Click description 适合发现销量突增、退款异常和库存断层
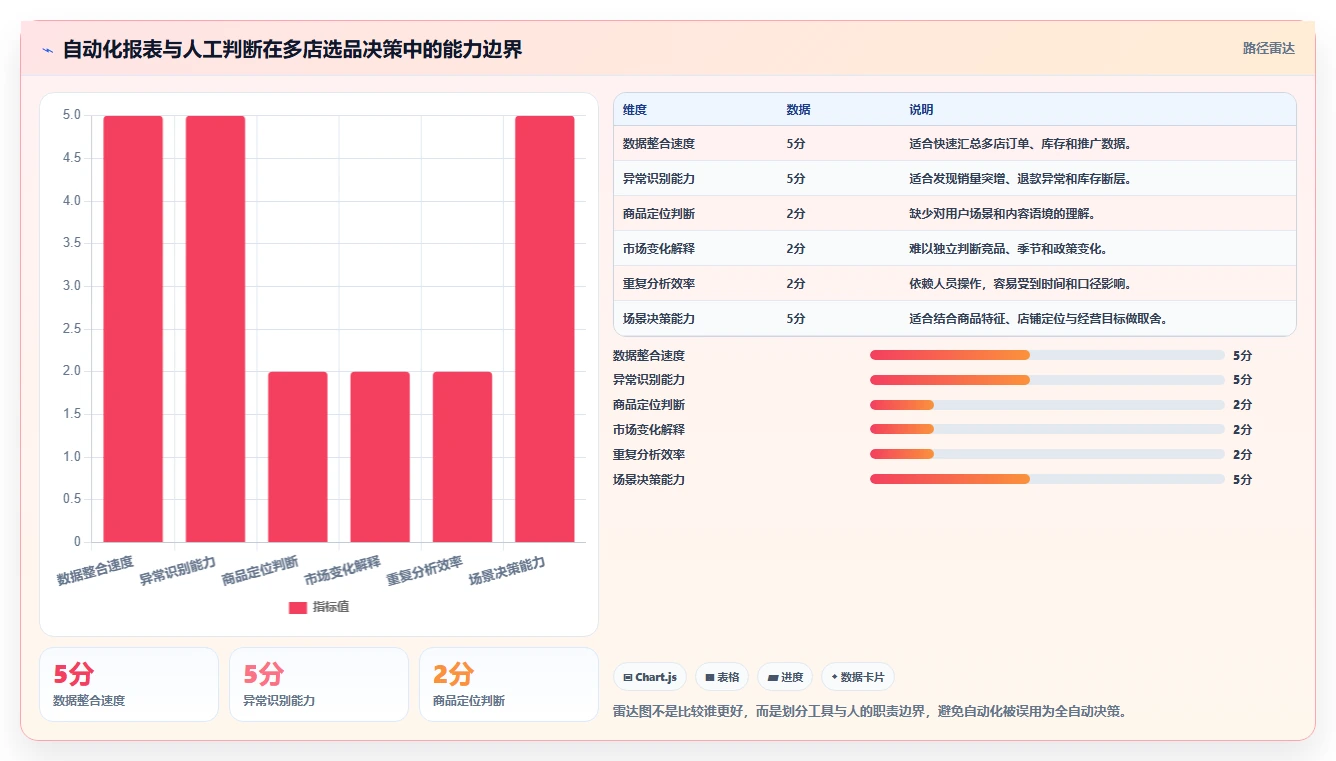Image resolution: width=1336 pixels, height=761 pixels. coord(1021,179)
